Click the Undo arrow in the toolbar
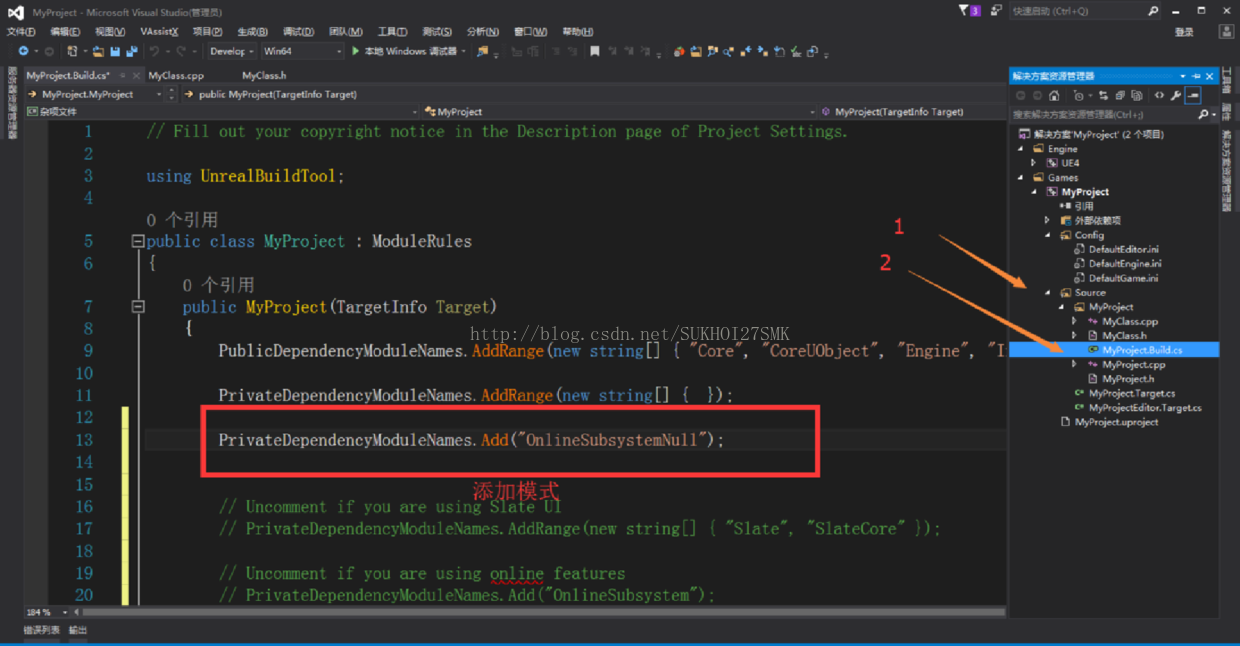The width and height of the screenshot is (1240, 646). (x=154, y=50)
